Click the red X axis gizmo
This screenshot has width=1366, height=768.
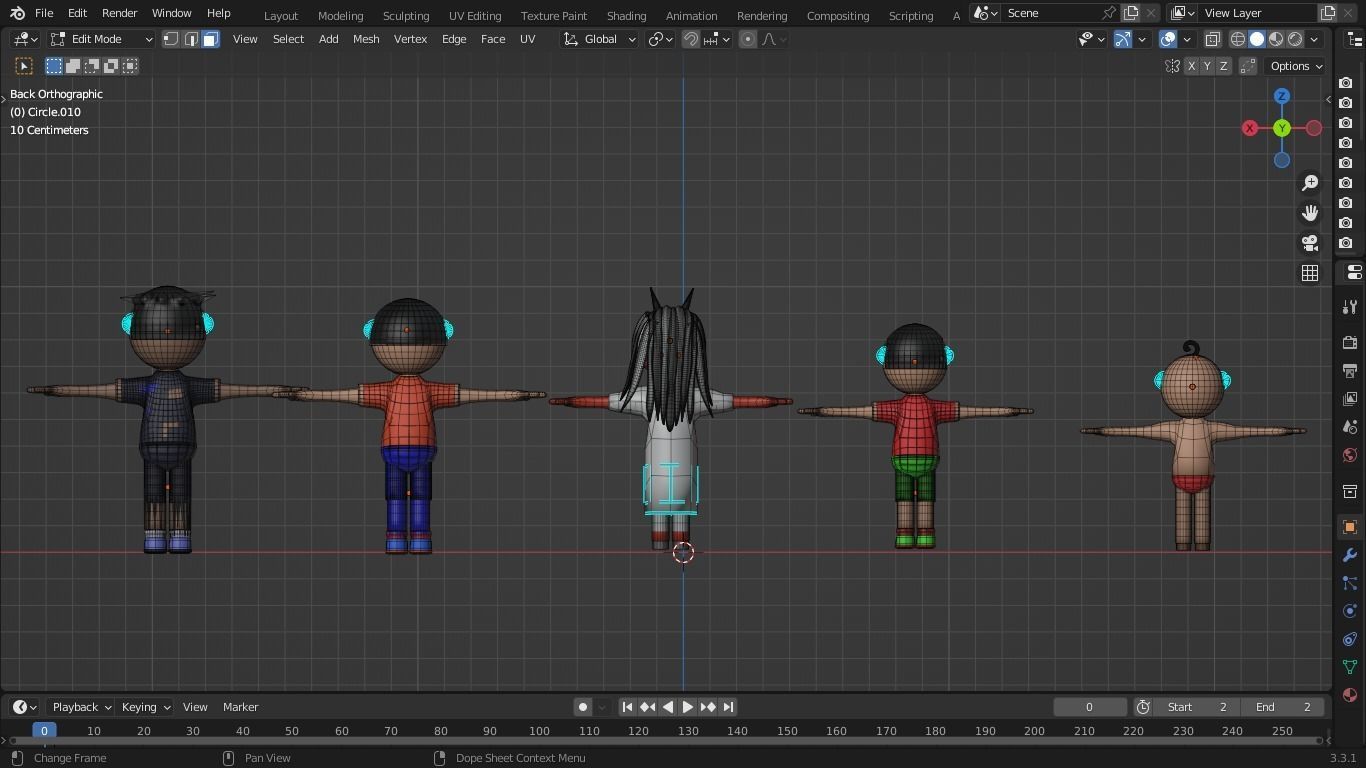(x=1250, y=128)
